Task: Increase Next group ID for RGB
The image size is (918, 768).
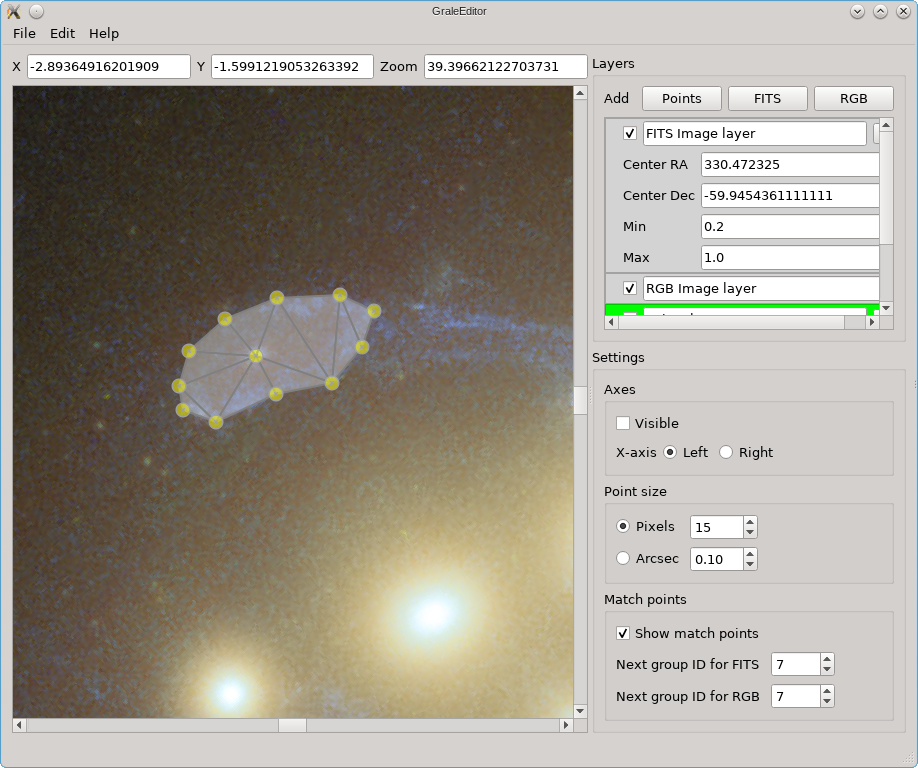Action: click(827, 691)
